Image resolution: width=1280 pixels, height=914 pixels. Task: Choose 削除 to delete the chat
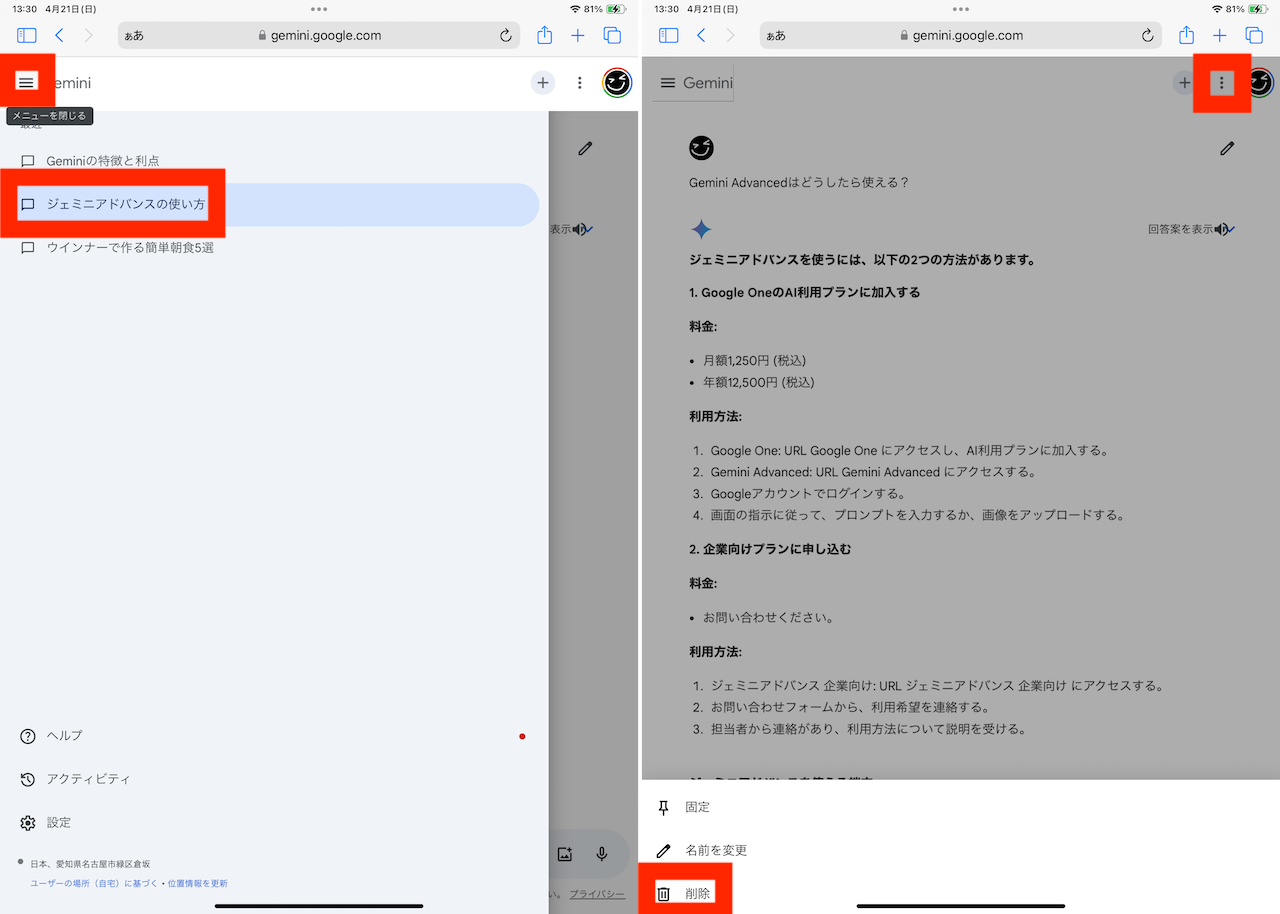(960, 894)
